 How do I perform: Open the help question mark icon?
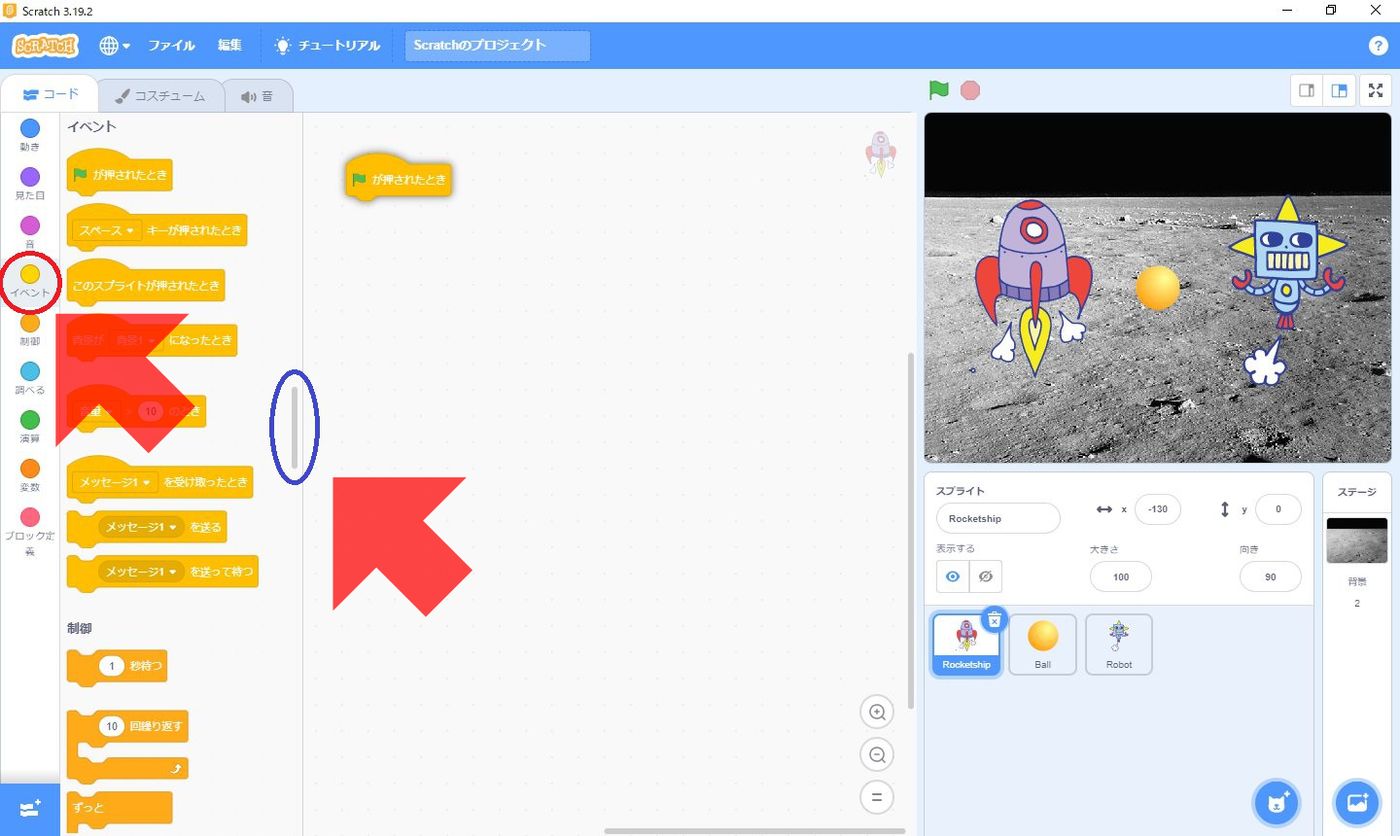tap(1377, 46)
